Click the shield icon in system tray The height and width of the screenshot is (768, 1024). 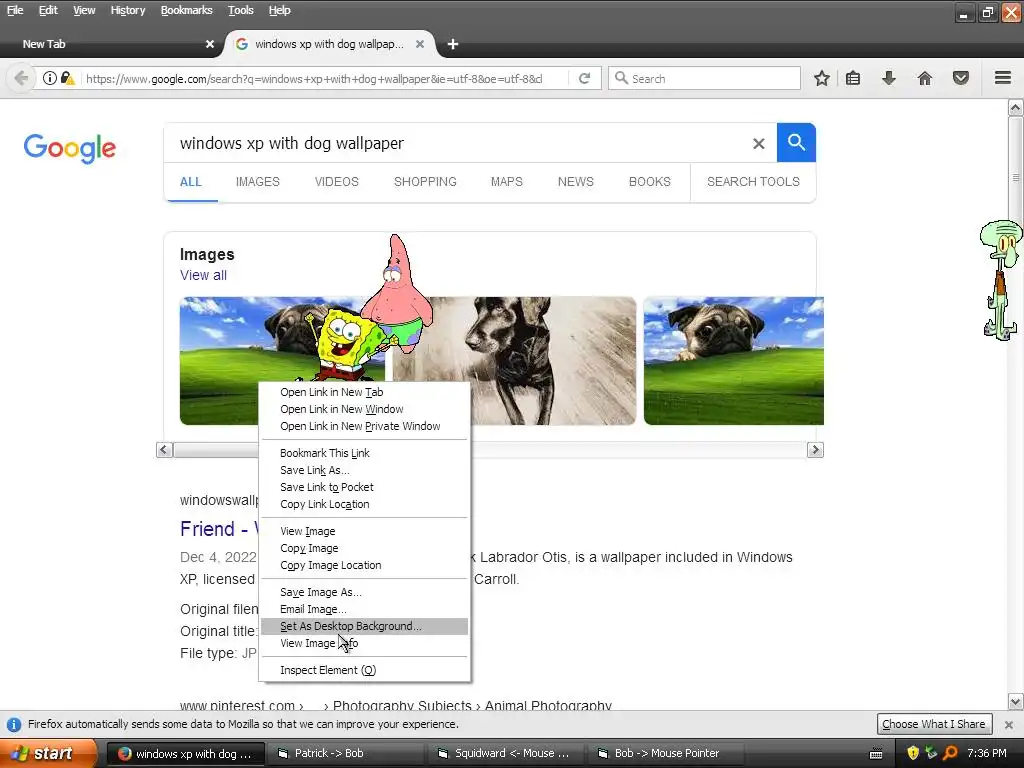(913, 753)
